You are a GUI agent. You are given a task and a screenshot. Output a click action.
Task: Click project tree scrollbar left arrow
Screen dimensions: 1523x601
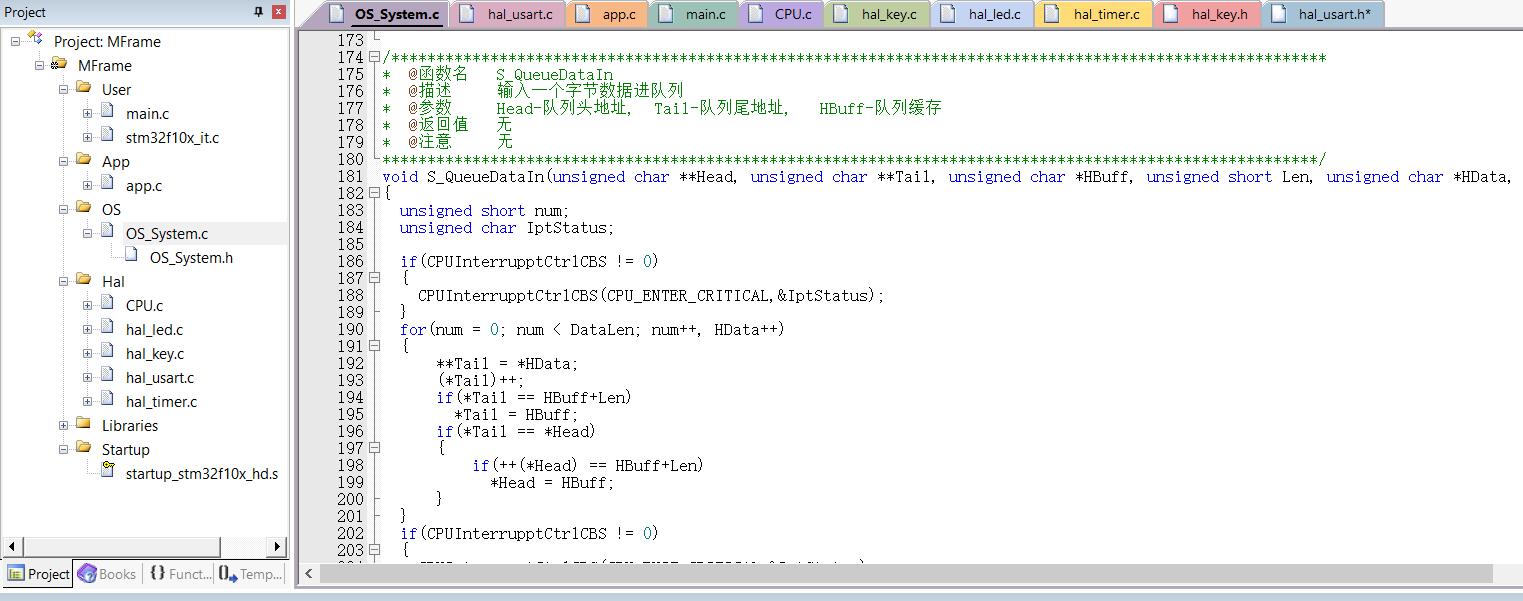pyautogui.click(x=10, y=547)
